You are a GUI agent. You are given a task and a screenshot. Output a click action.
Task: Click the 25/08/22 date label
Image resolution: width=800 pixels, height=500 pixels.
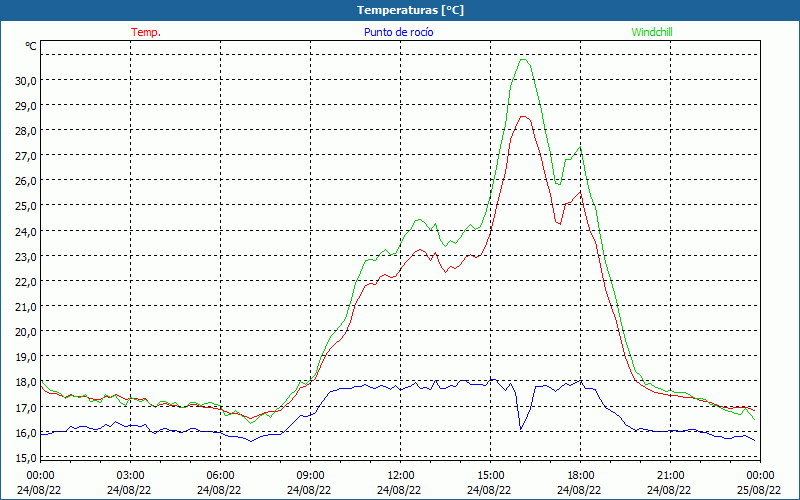coord(759,490)
